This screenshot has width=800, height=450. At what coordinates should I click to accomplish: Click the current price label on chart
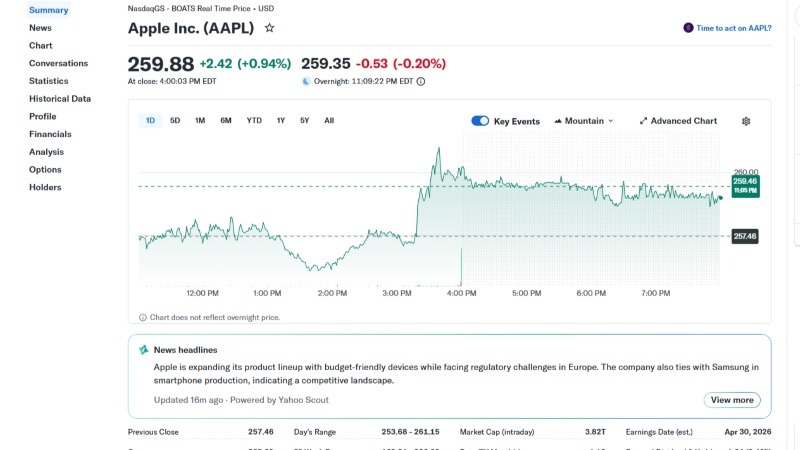745,185
